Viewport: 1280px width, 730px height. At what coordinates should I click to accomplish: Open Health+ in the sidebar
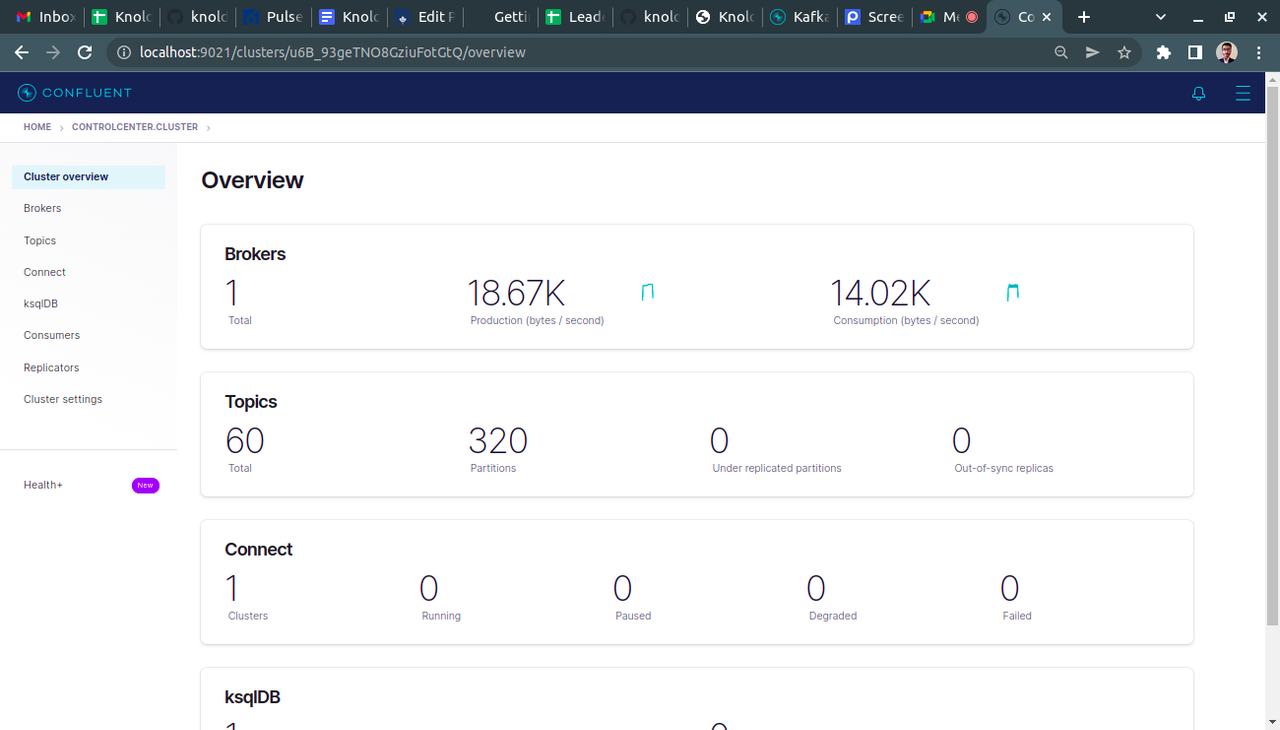tap(43, 485)
